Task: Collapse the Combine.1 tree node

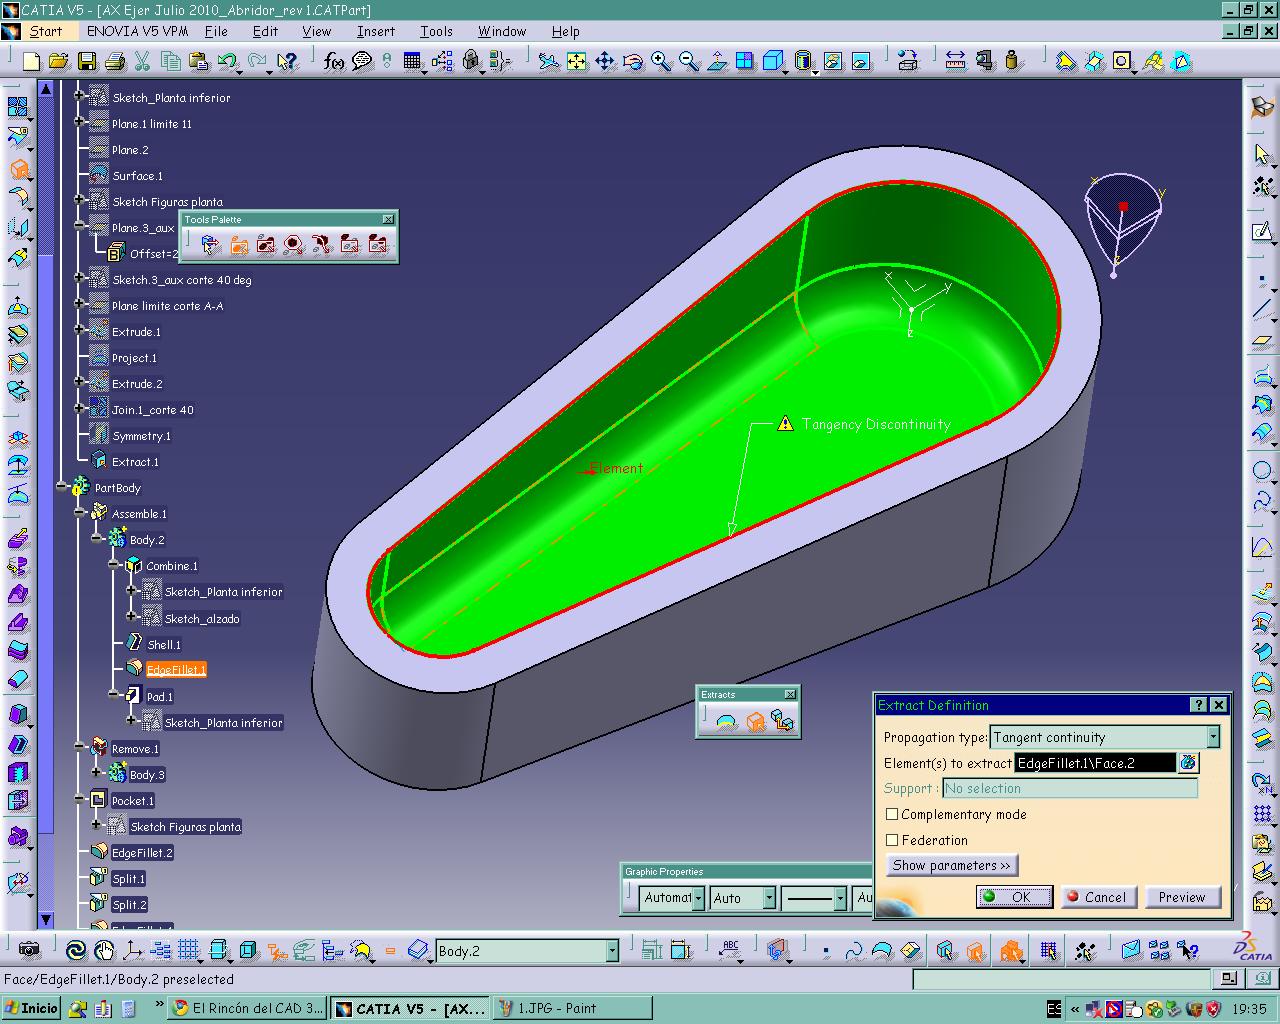Action: coord(114,565)
